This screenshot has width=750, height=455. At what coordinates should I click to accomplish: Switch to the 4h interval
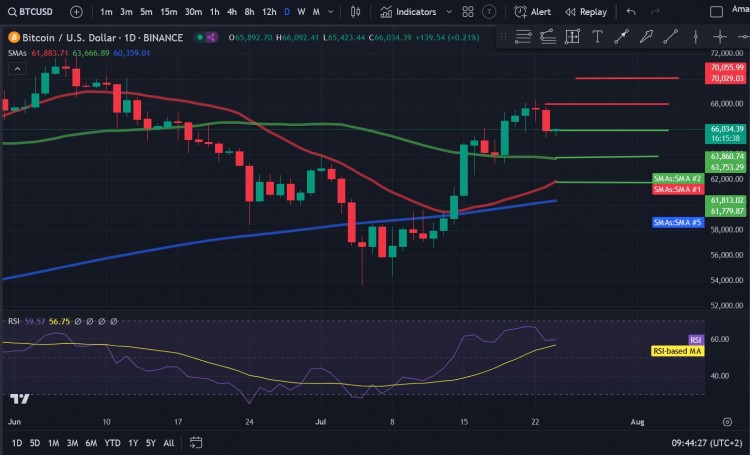232,12
